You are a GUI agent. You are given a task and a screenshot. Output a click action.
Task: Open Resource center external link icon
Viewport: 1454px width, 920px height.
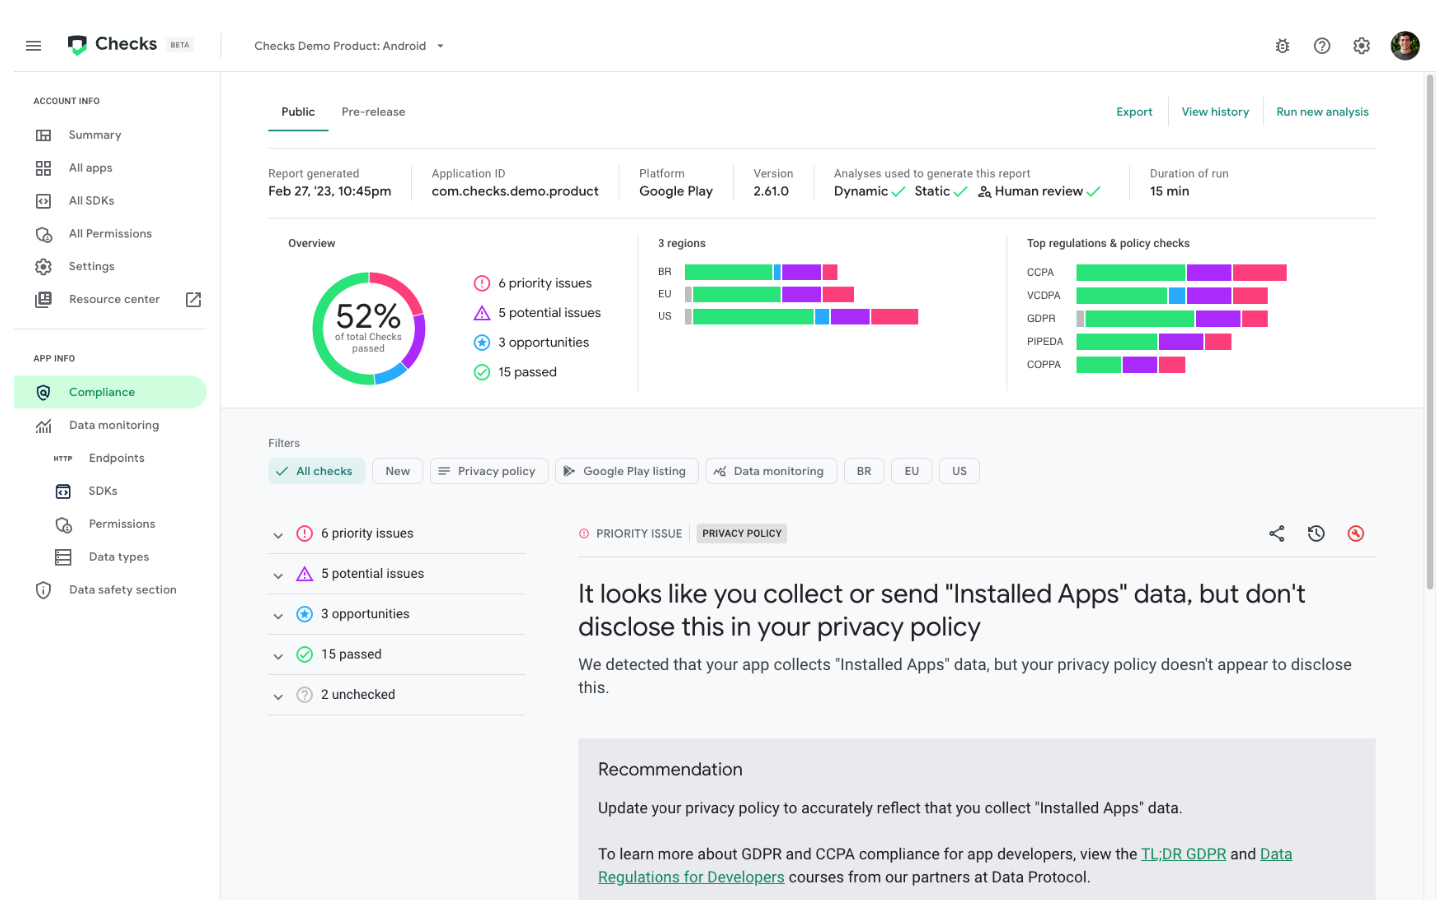(x=194, y=300)
